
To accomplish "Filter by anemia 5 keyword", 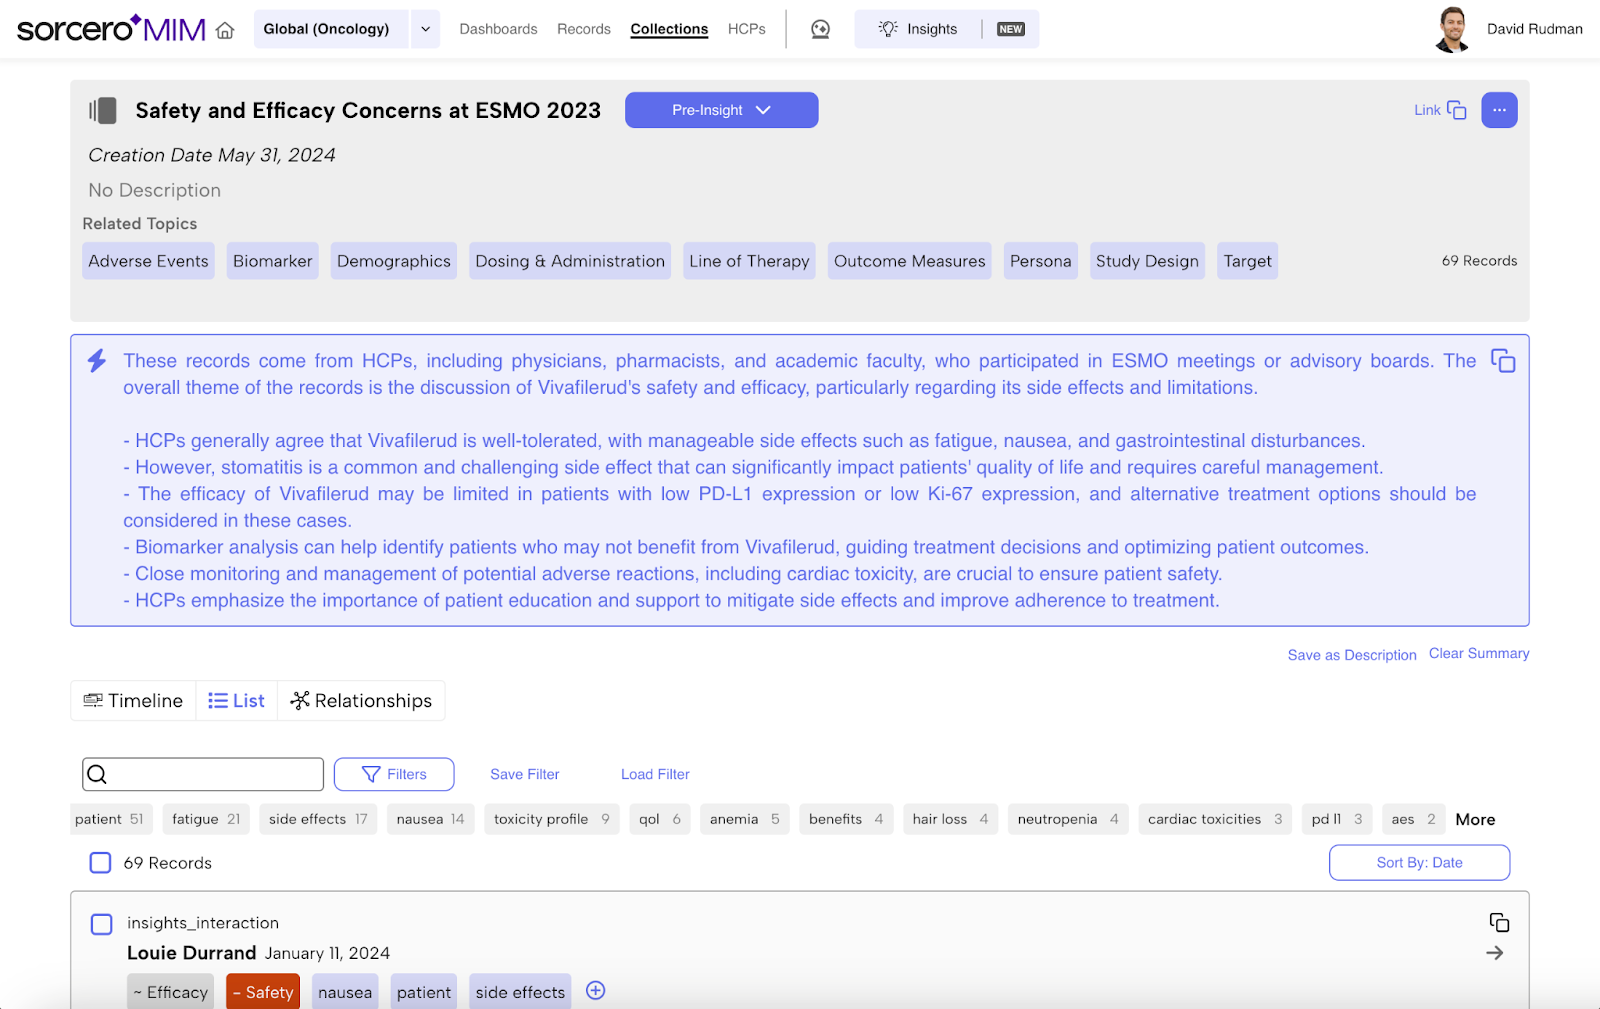I will pyautogui.click(x=745, y=819).
